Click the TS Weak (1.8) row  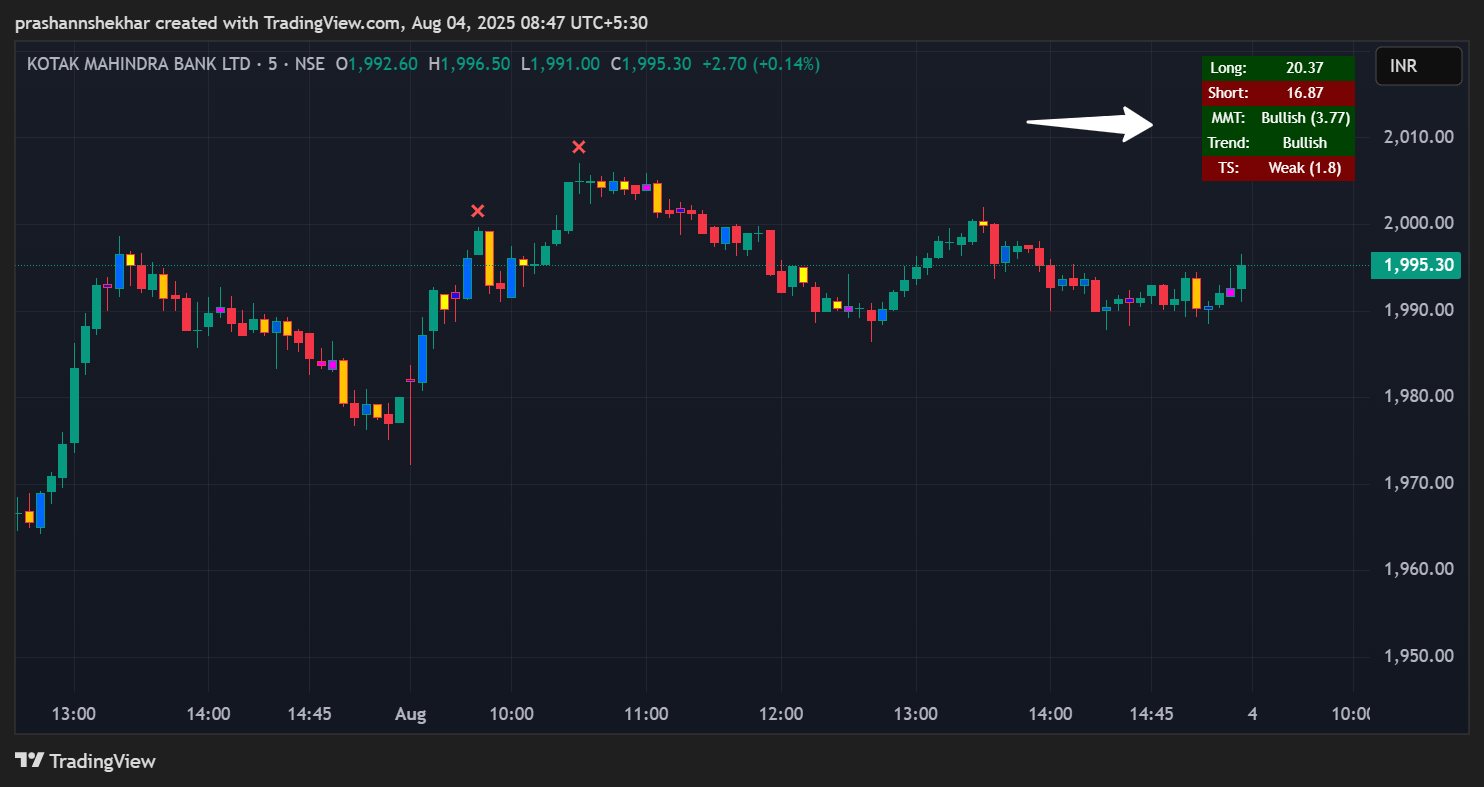tap(1278, 168)
